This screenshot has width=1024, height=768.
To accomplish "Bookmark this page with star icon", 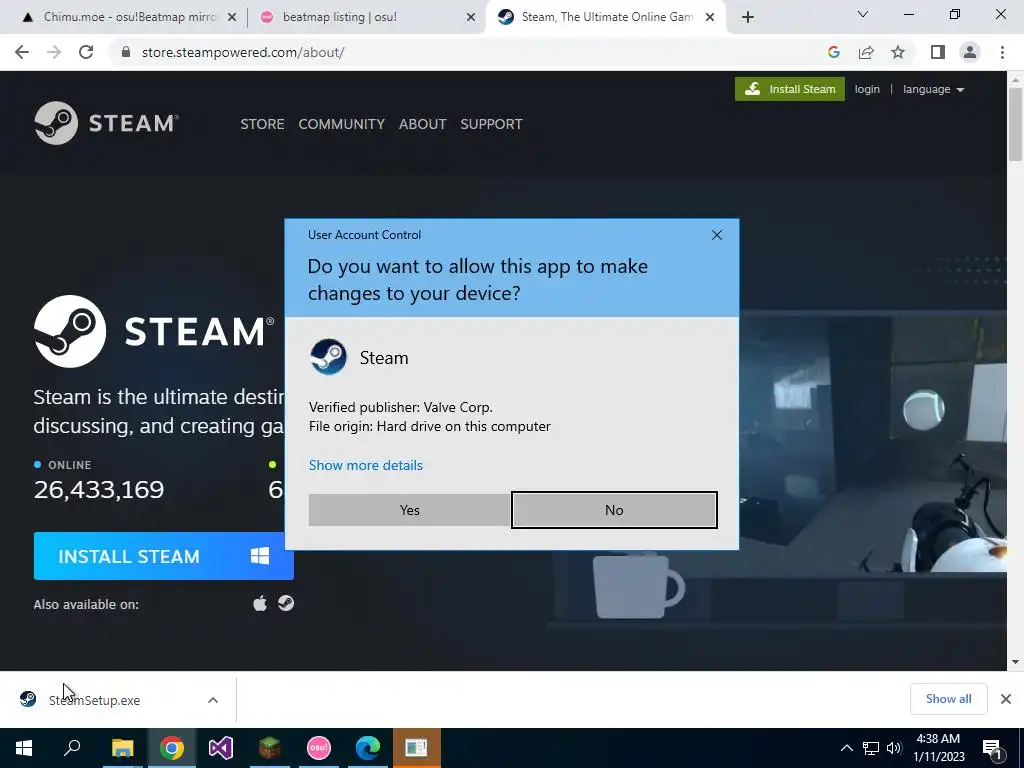I will 898,52.
